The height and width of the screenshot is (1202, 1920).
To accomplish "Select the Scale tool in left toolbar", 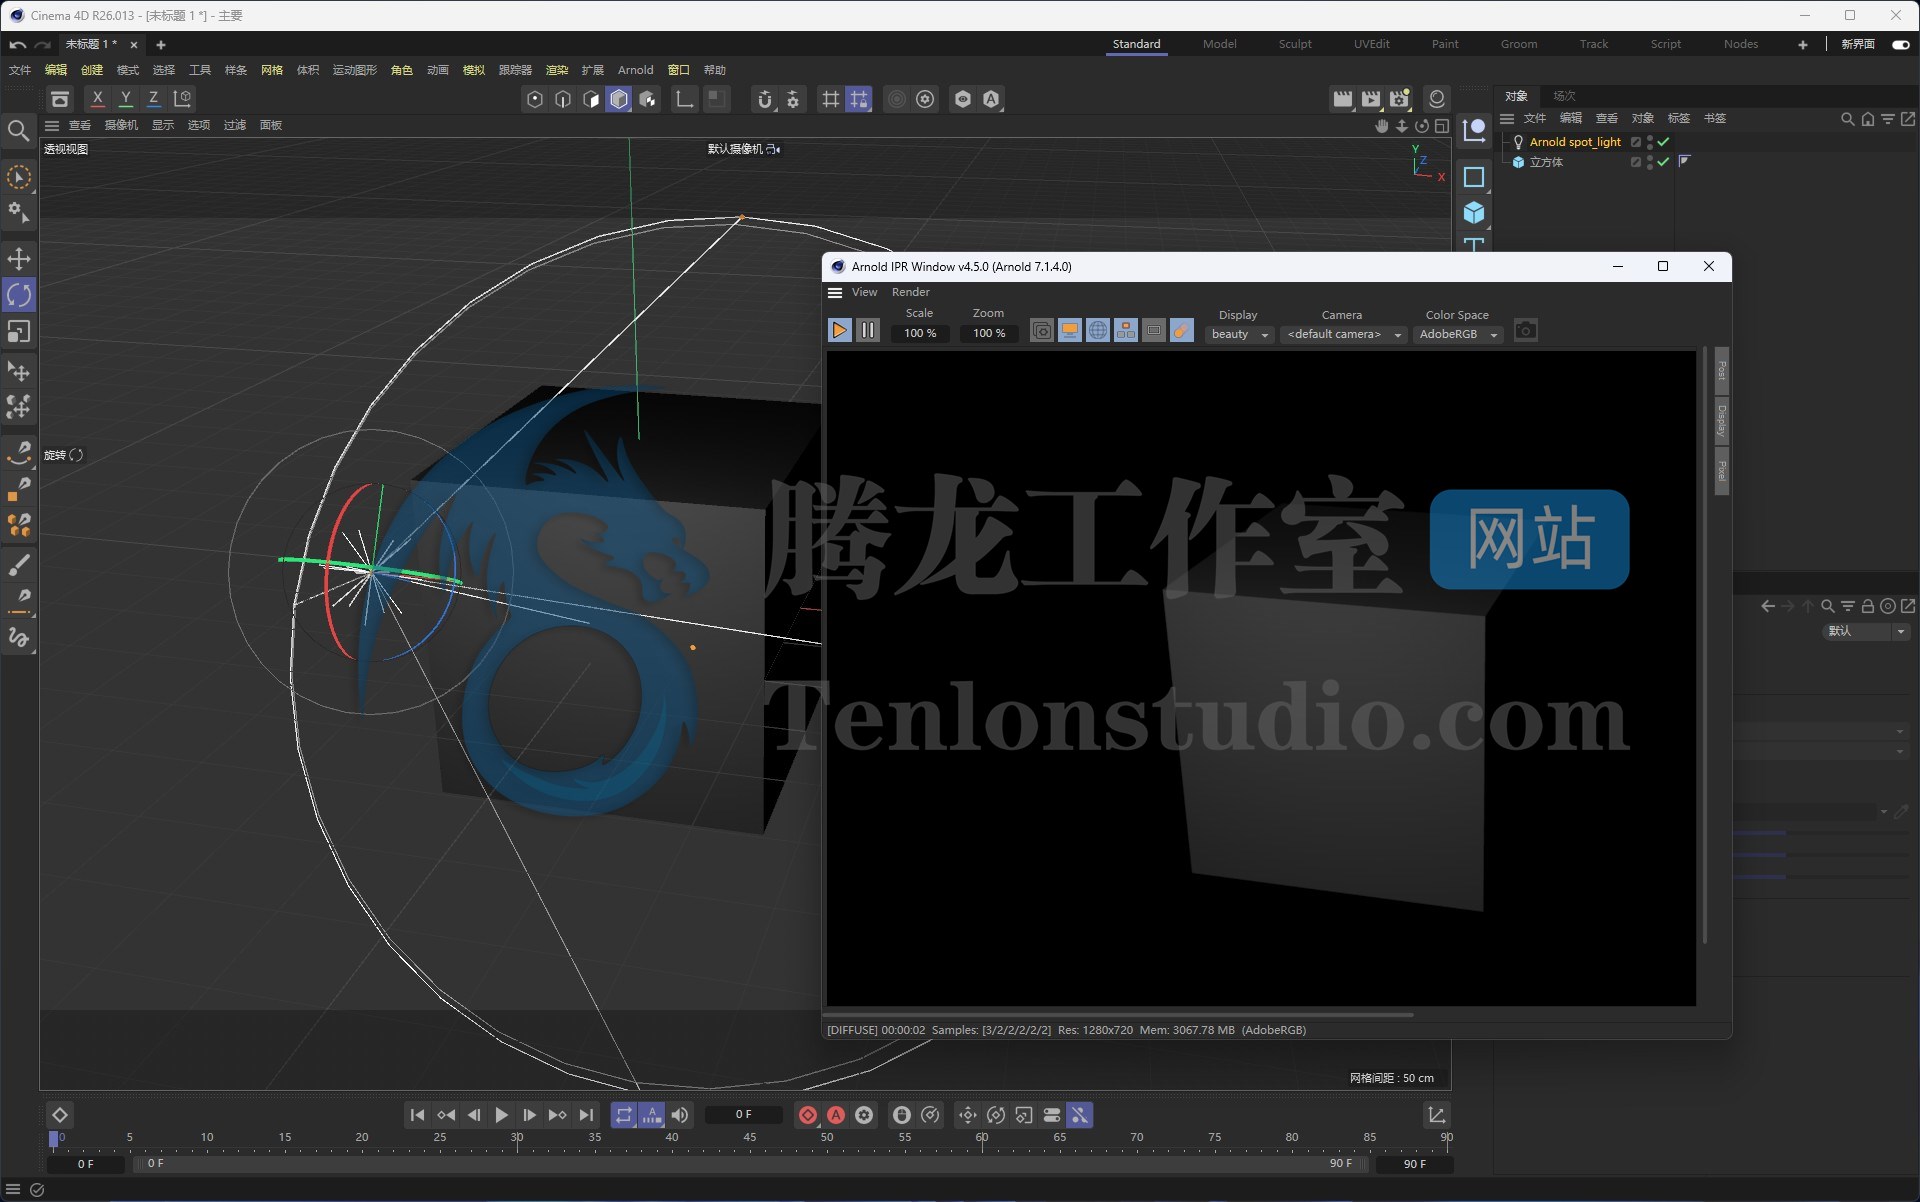I will (x=19, y=331).
